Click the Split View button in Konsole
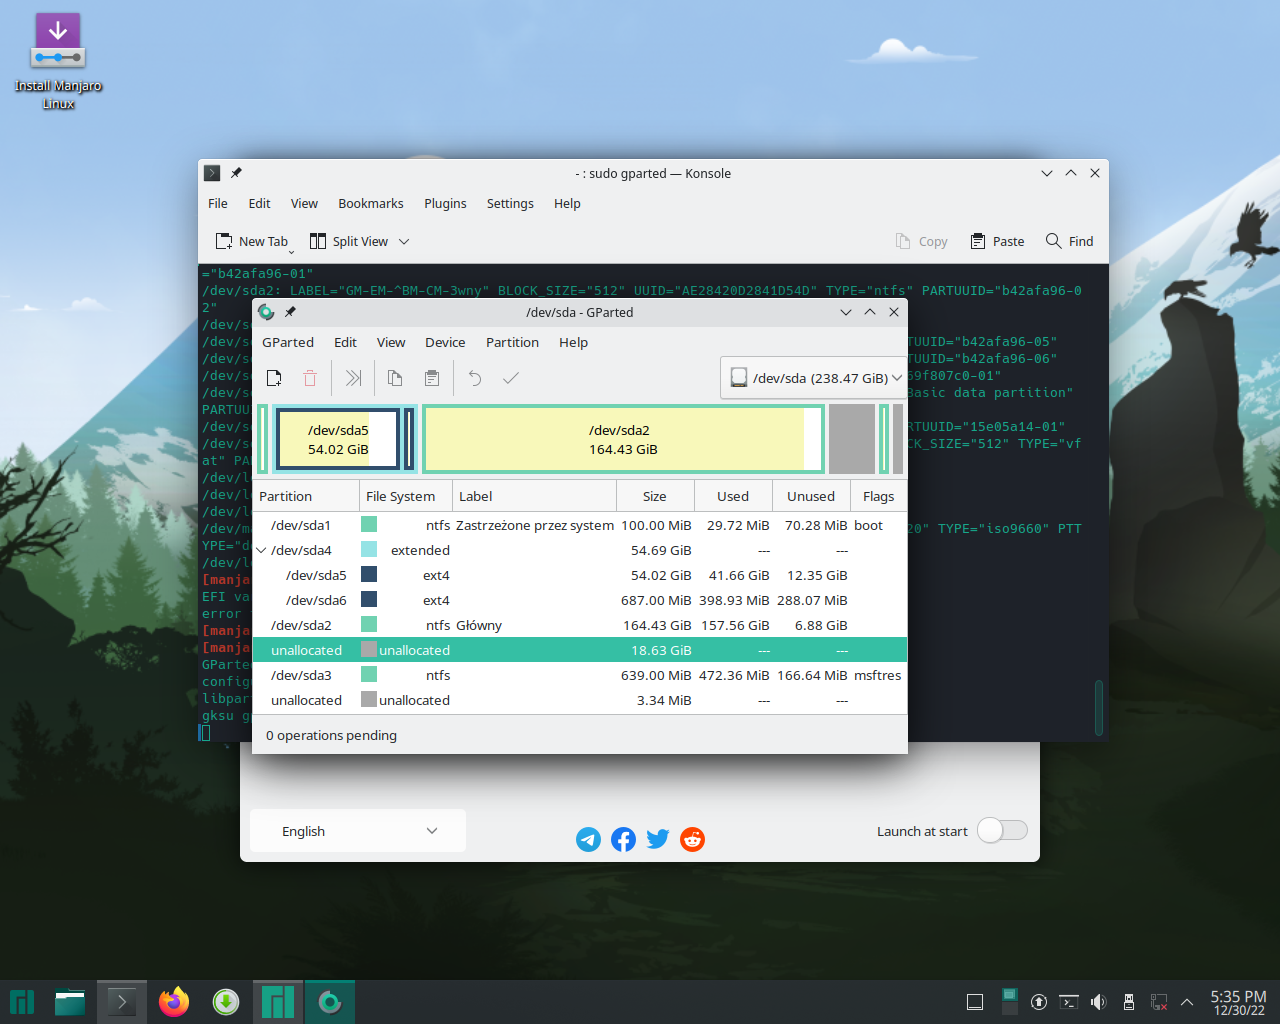The width and height of the screenshot is (1280, 1024). [x=349, y=241]
